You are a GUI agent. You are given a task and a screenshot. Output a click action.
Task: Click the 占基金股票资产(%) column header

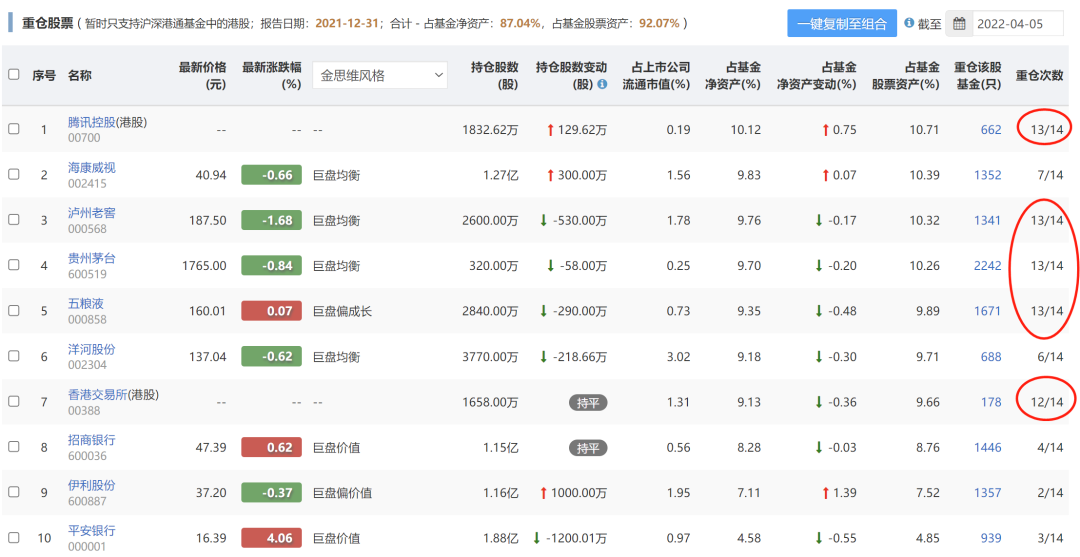[x=906, y=76]
